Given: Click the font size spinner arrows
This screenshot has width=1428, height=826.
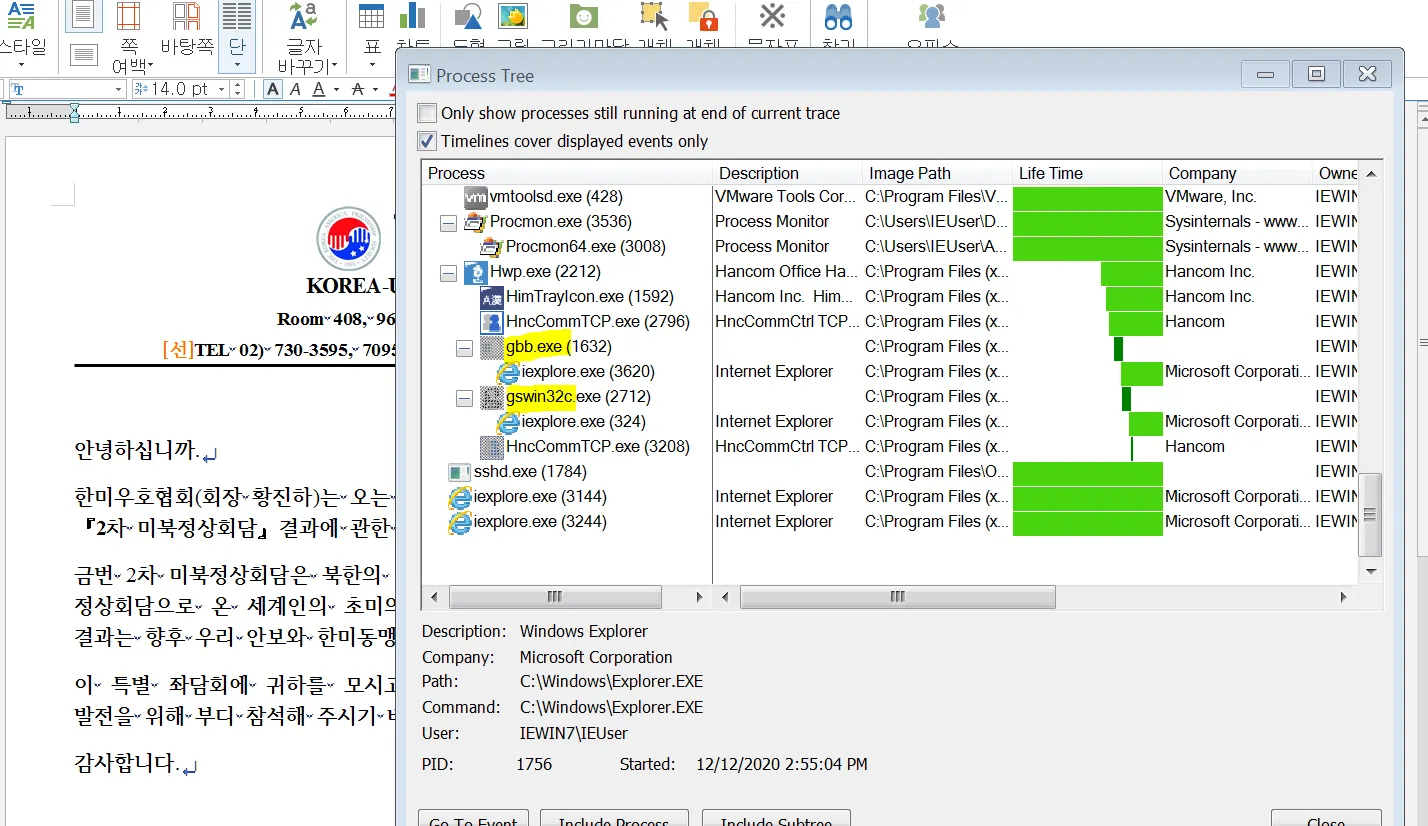Looking at the screenshot, I should (238, 89).
